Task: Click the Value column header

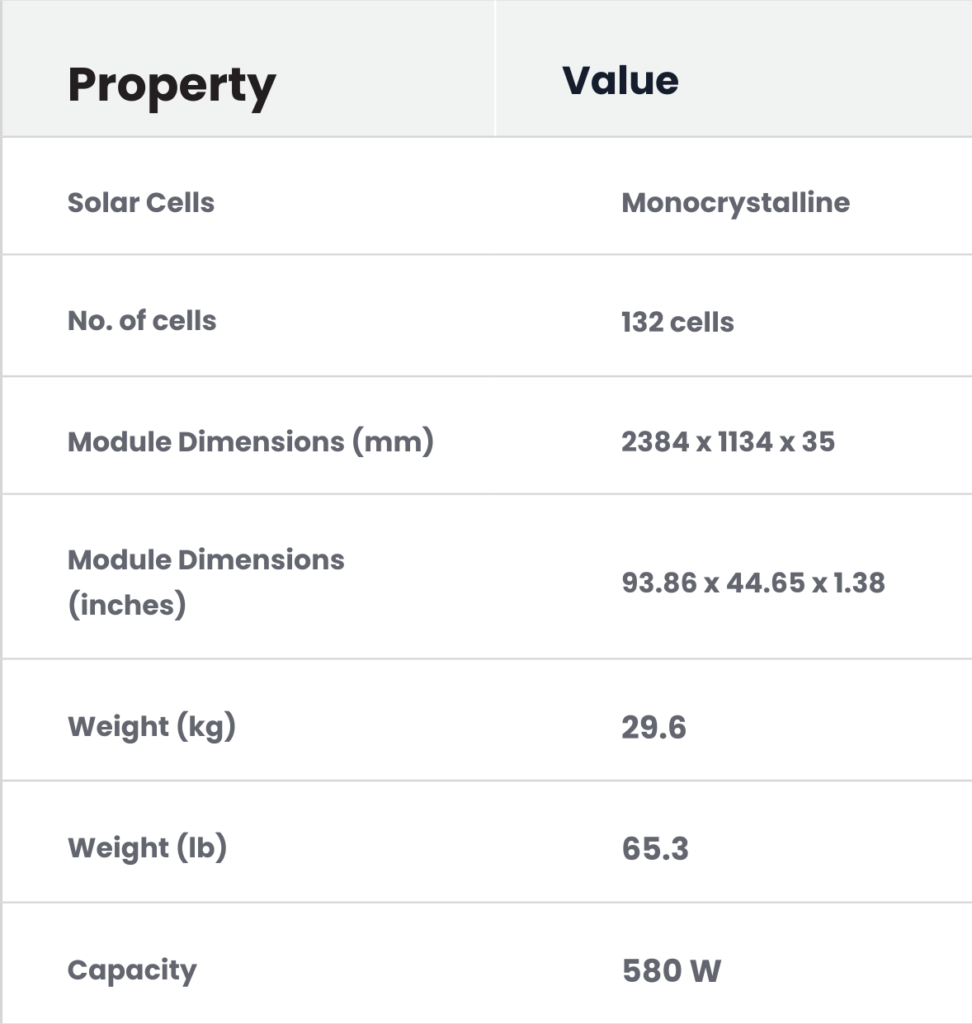Action: coord(620,81)
